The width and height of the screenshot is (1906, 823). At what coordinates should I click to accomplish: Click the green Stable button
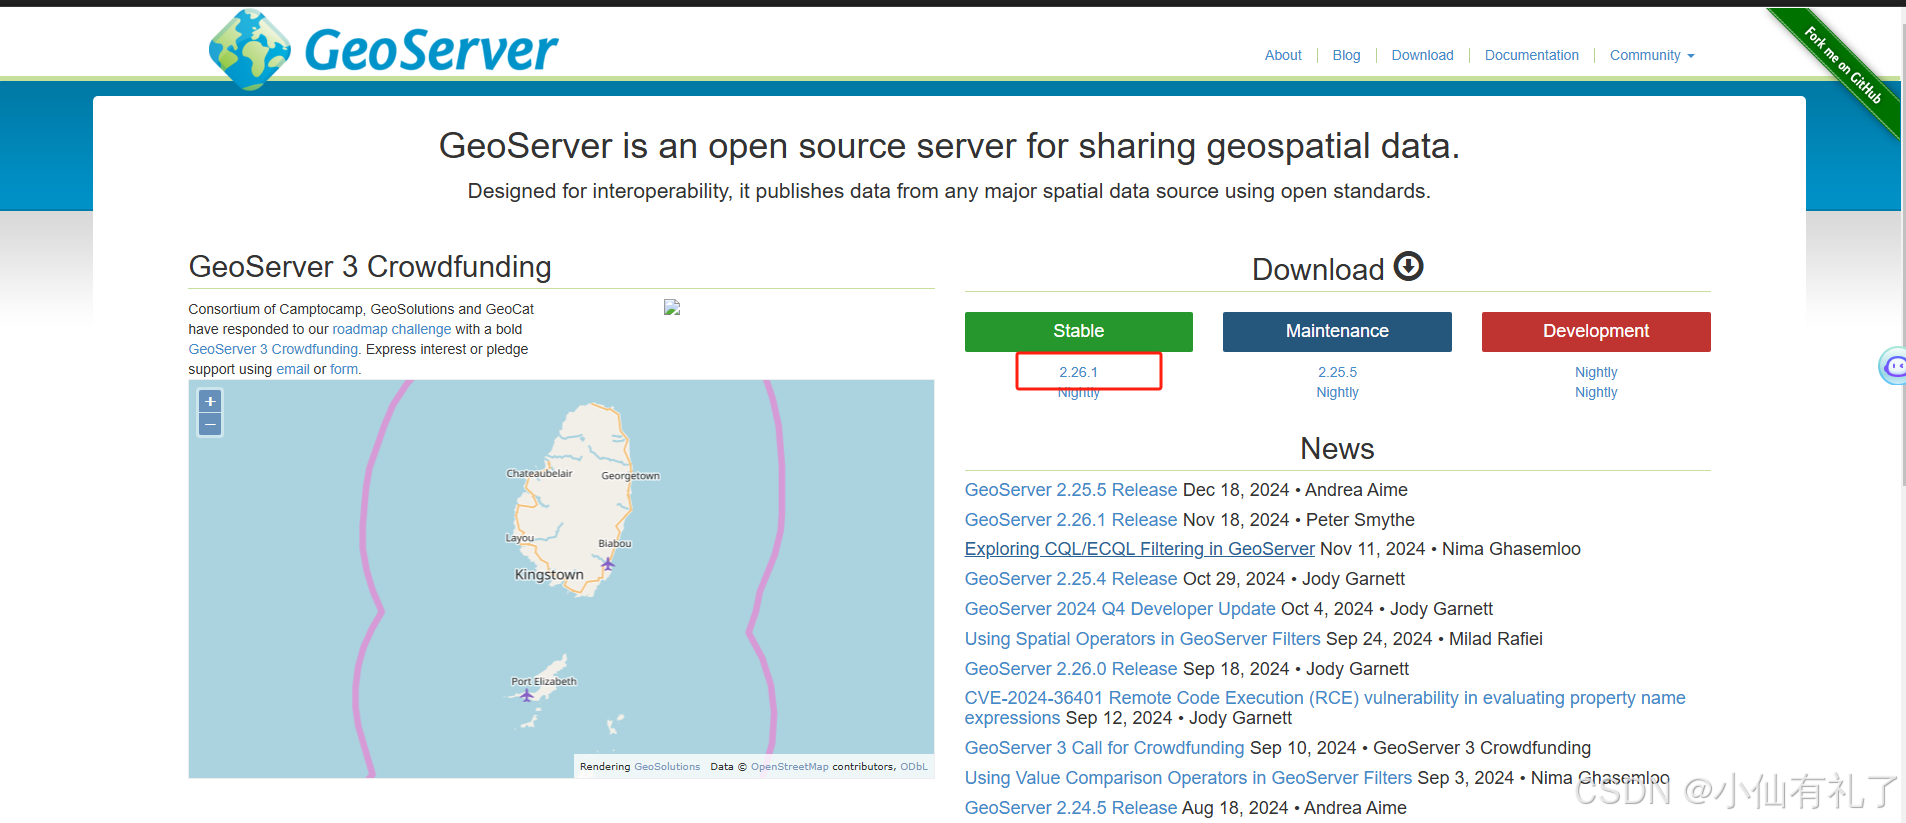[x=1078, y=331]
